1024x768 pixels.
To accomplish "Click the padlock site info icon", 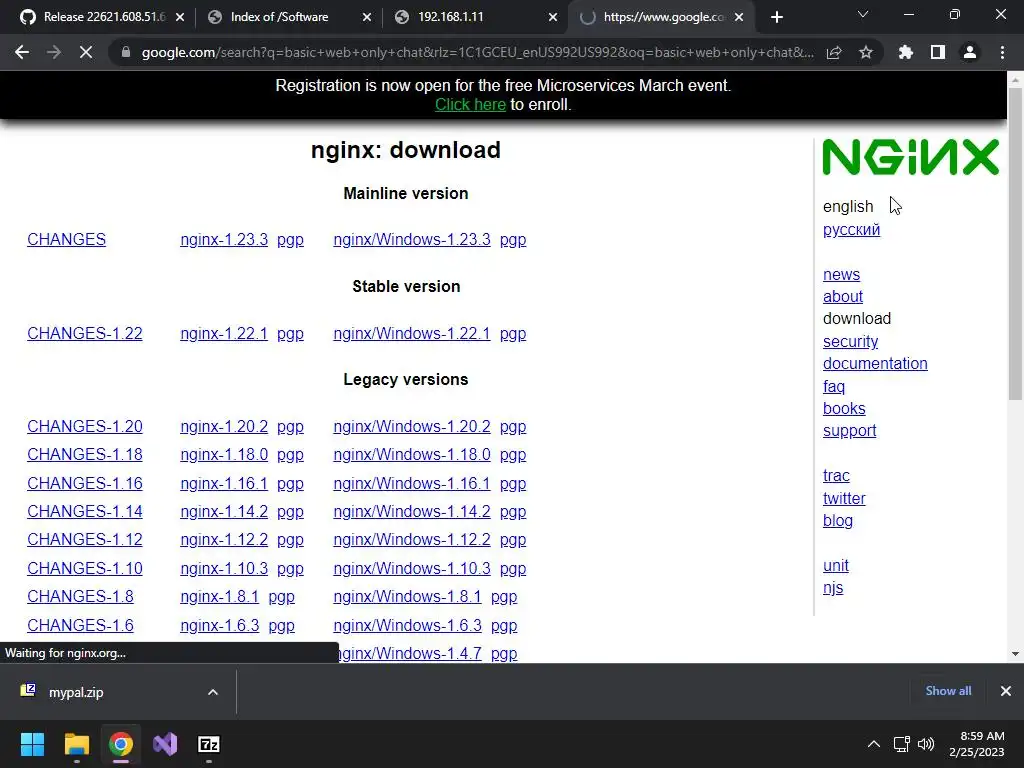I will pos(126,52).
